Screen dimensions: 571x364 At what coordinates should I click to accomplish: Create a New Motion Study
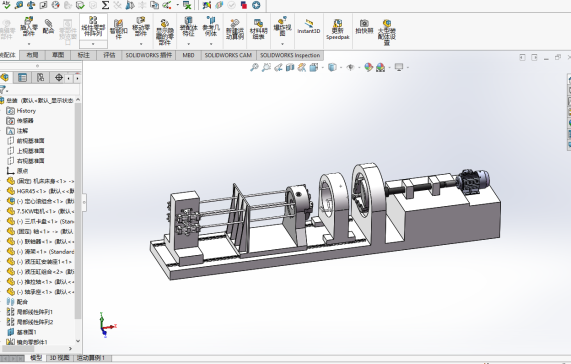pyautogui.click(x=235, y=30)
